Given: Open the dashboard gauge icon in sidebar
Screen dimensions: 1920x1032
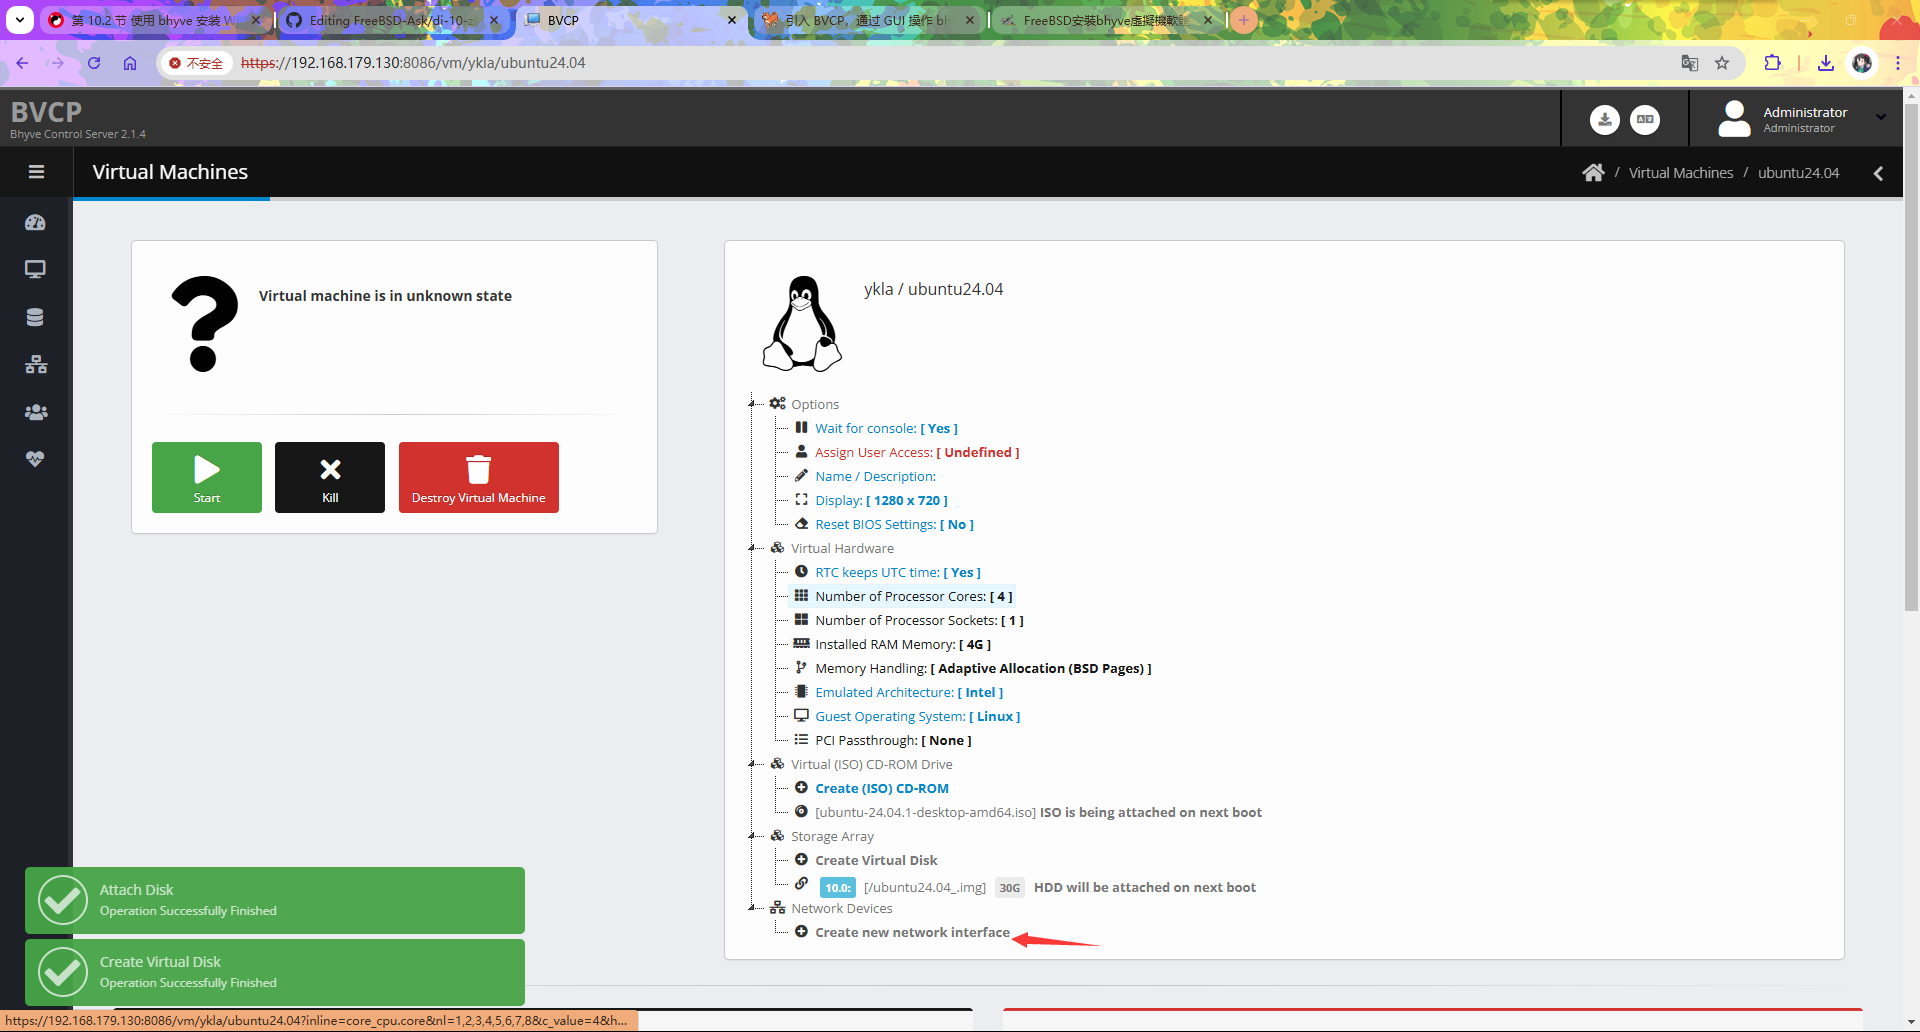Looking at the screenshot, I should pyautogui.click(x=35, y=222).
